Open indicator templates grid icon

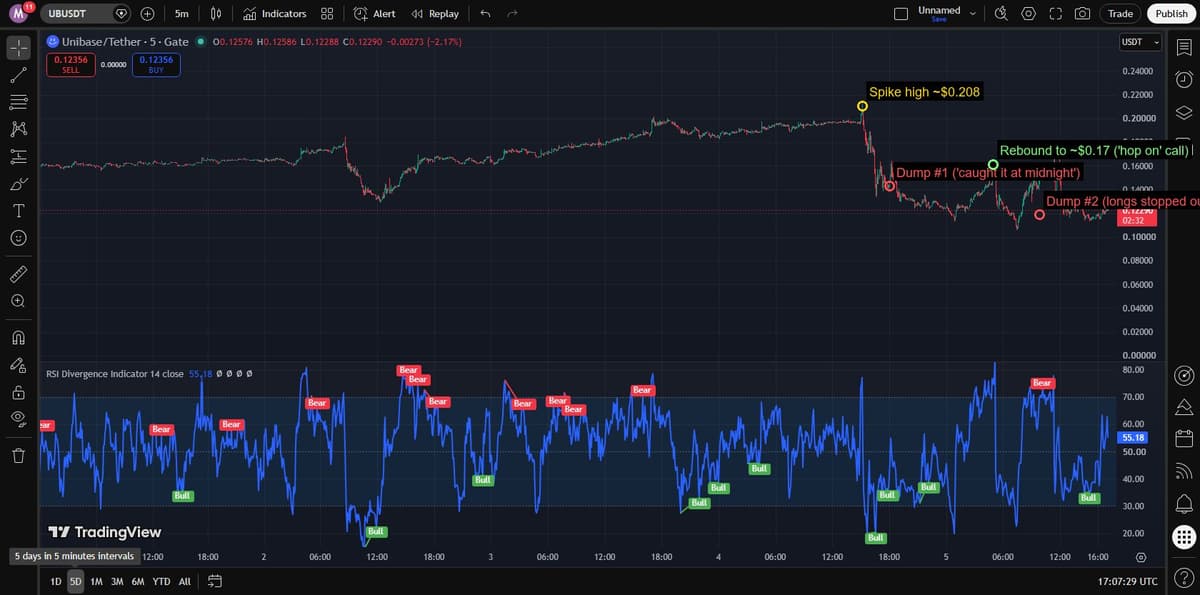327,14
